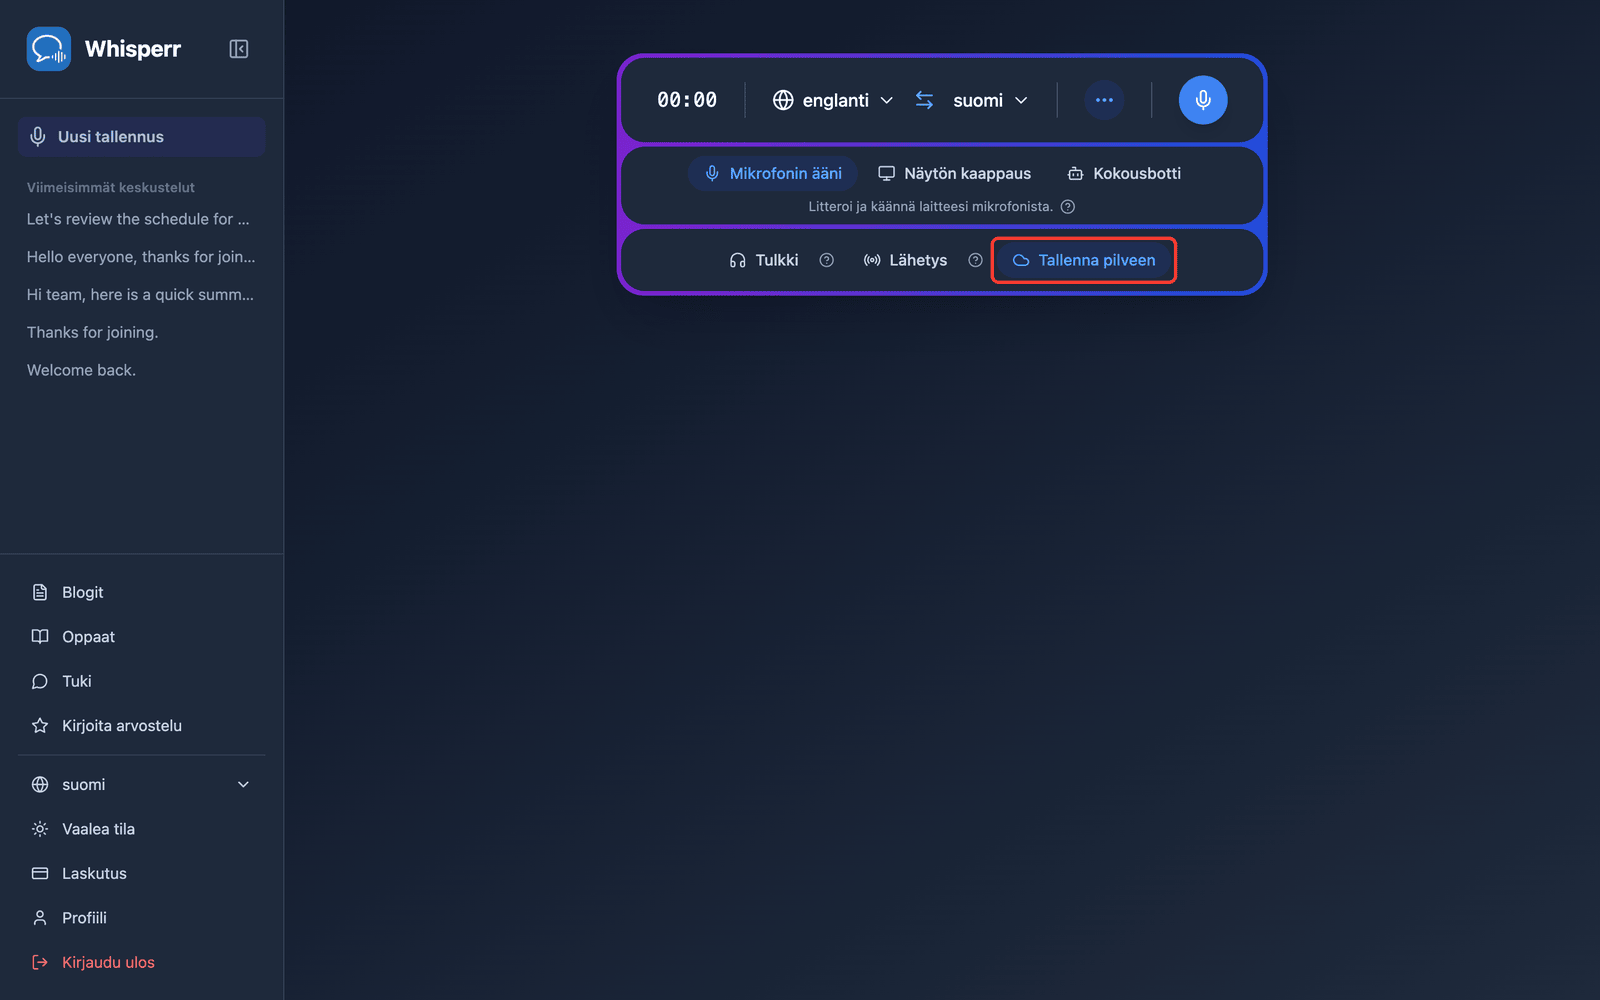
Task: Open the suomi target language dropdown
Action: point(990,100)
